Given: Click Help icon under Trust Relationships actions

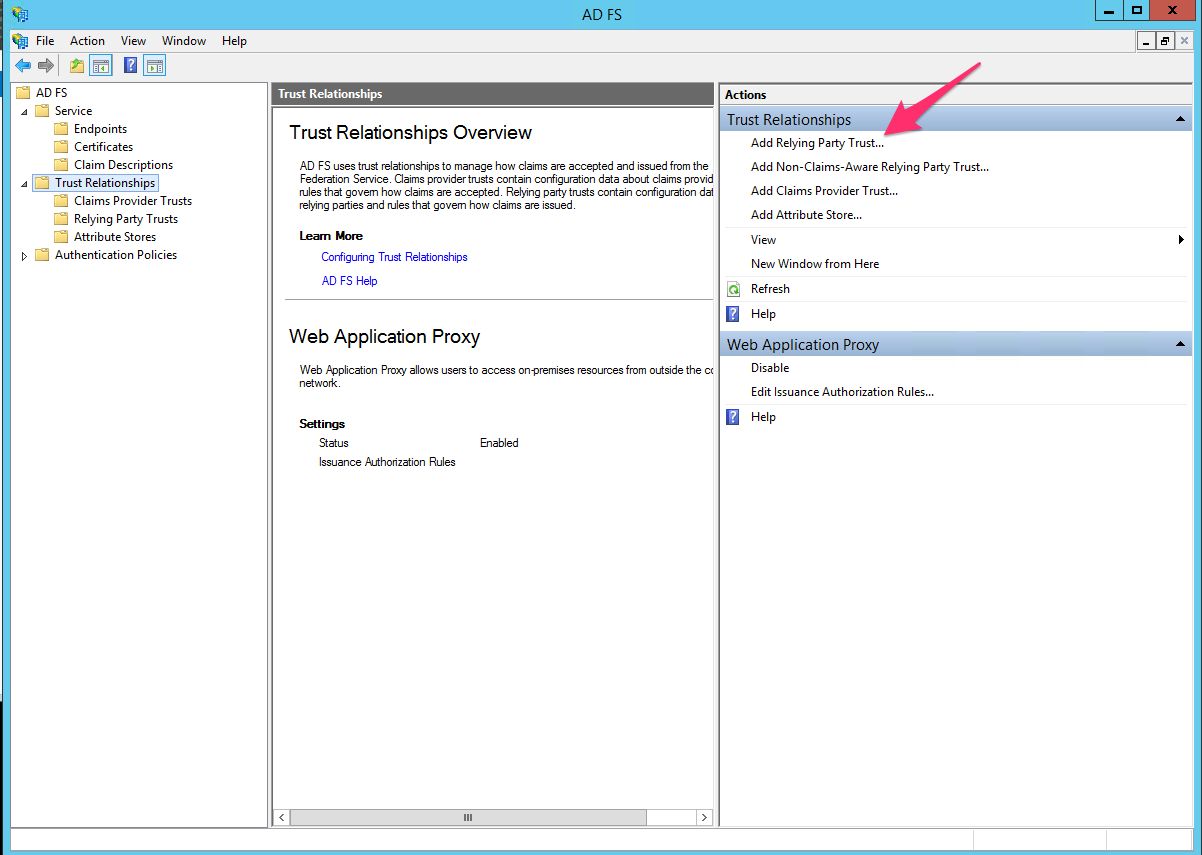Looking at the screenshot, I should tap(733, 314).
